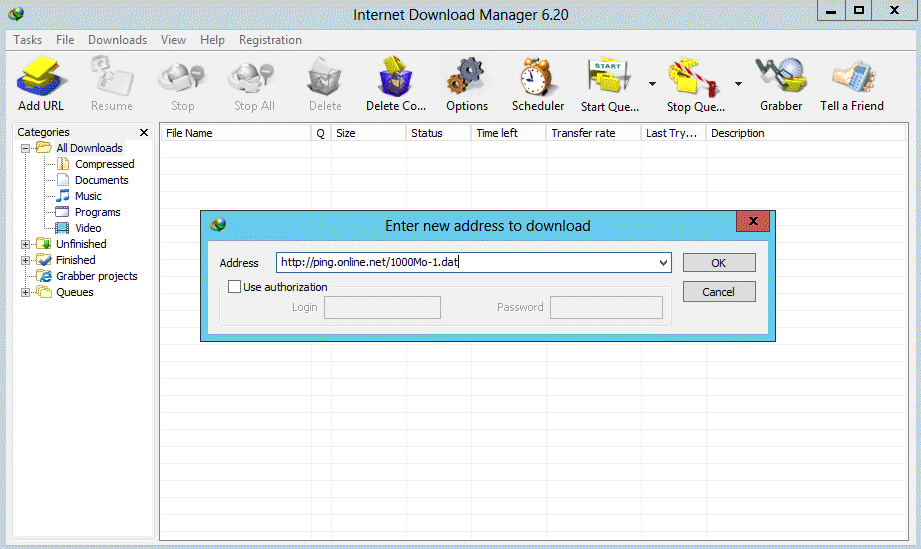The image size is (921, 549).
Task: Open the Downloads menu
Action: pos(117,40)
